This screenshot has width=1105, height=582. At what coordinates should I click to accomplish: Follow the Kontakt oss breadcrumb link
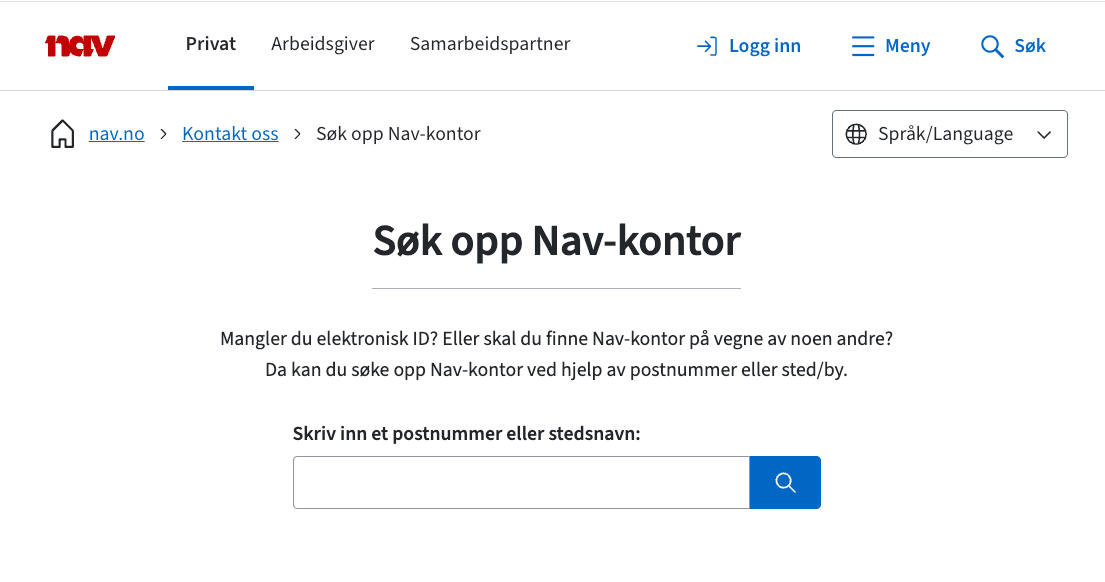point(230,133)
